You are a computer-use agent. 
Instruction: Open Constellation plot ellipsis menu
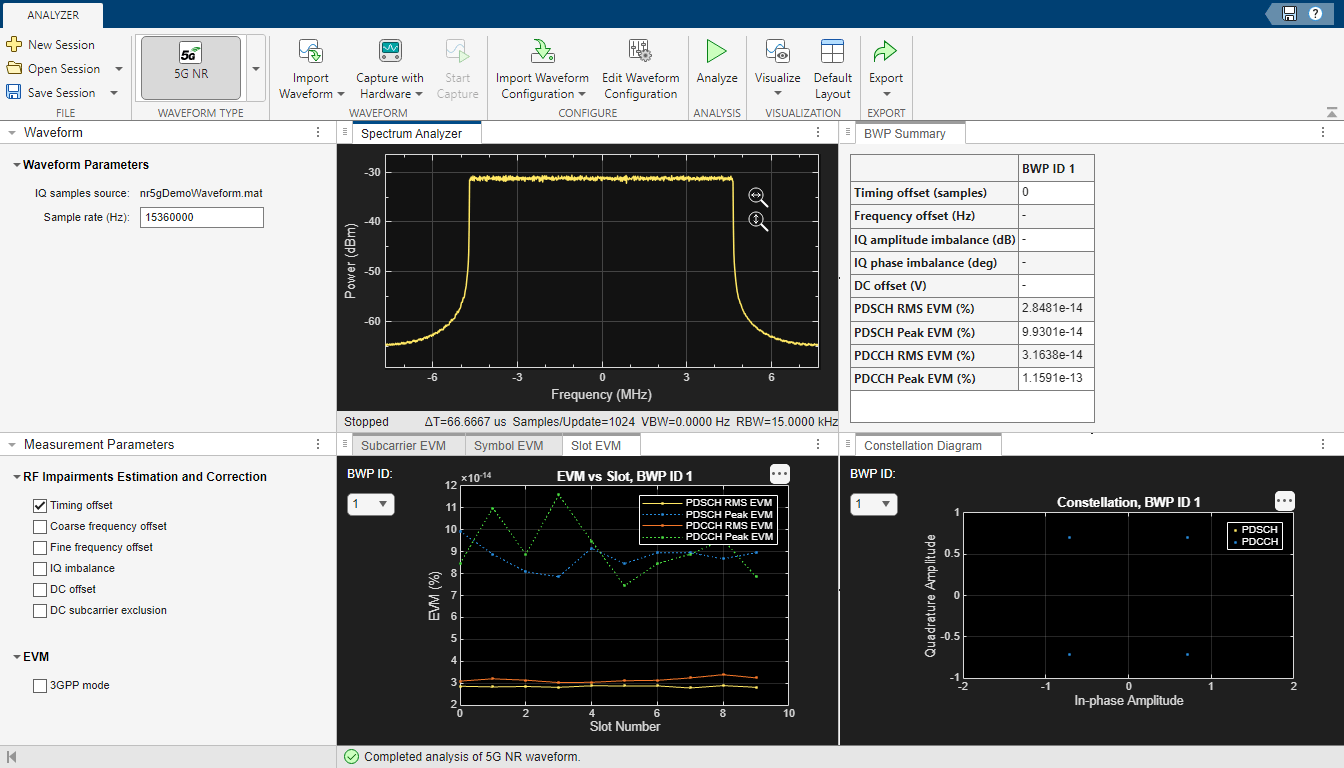coord(1285,501)
